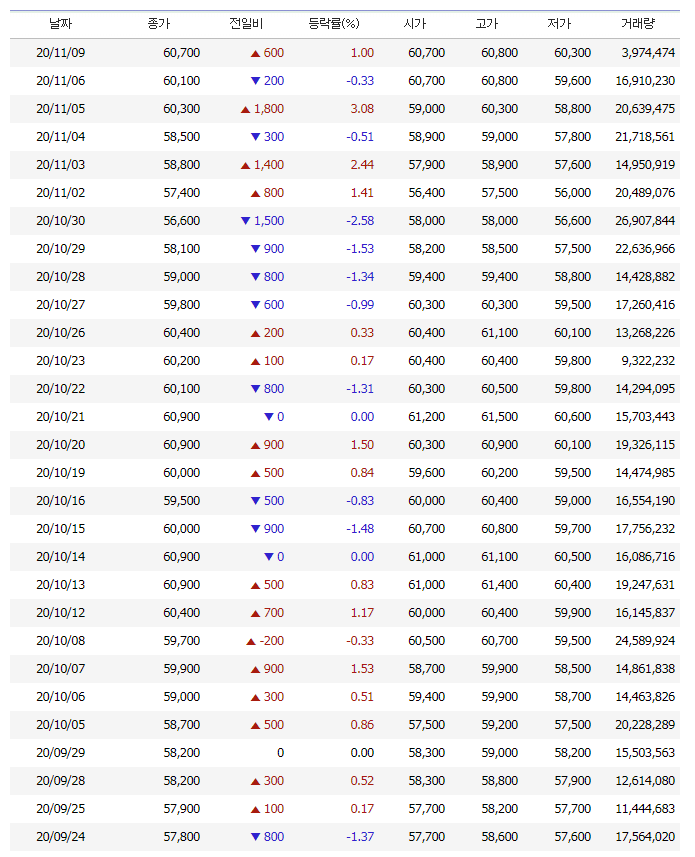Click the 고가 column header
This screenshot has height=857, width=695.
point(487,24)
